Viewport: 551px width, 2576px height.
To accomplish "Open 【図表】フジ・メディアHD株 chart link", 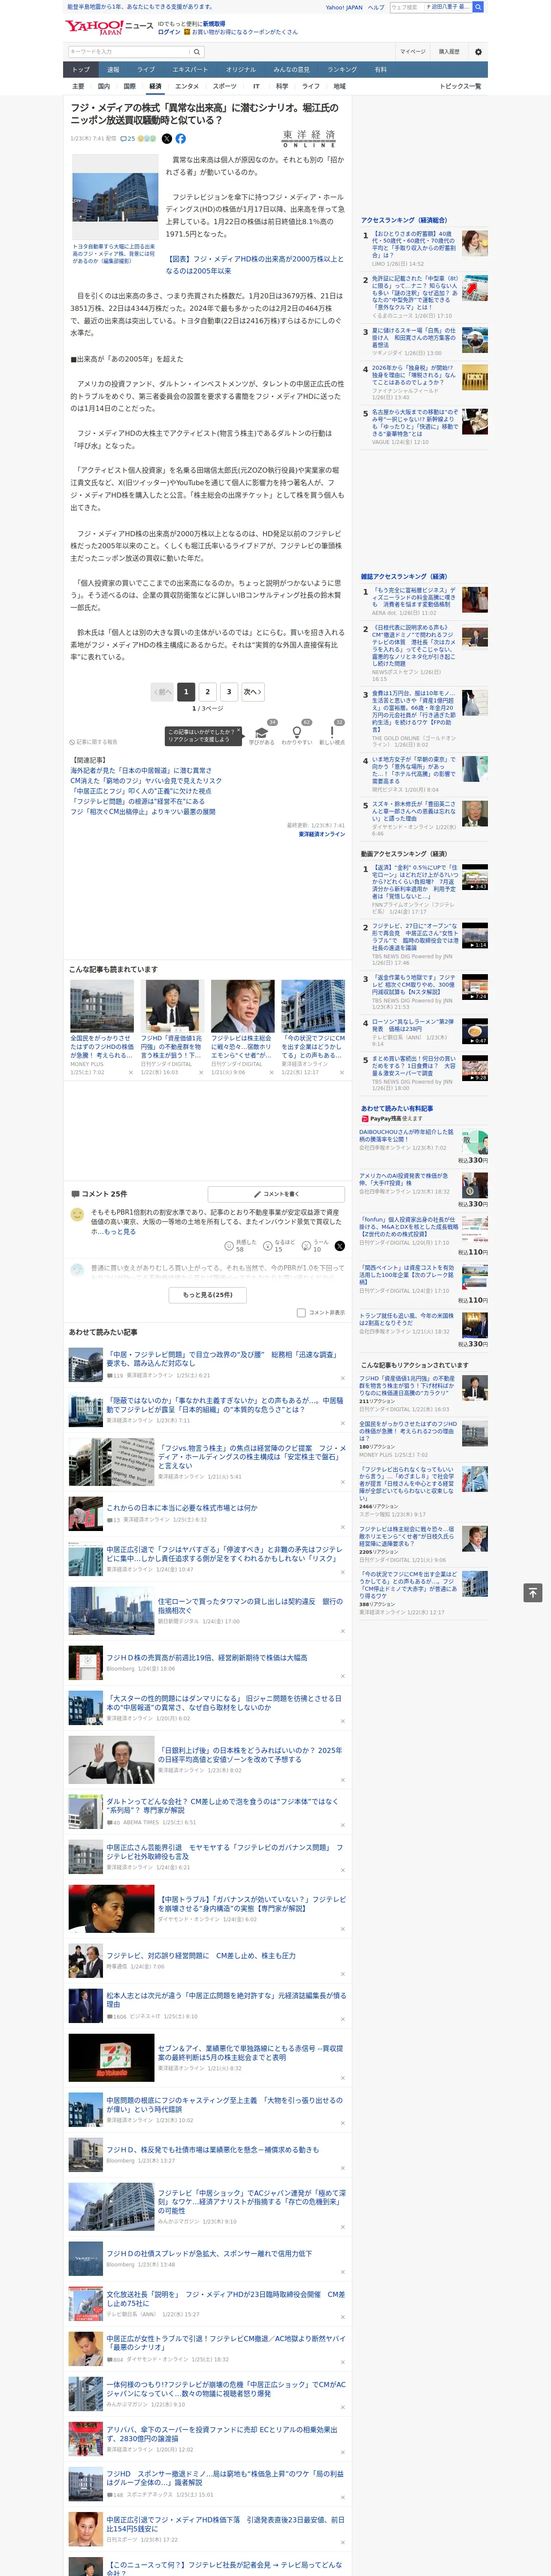I will coord(254,264).
